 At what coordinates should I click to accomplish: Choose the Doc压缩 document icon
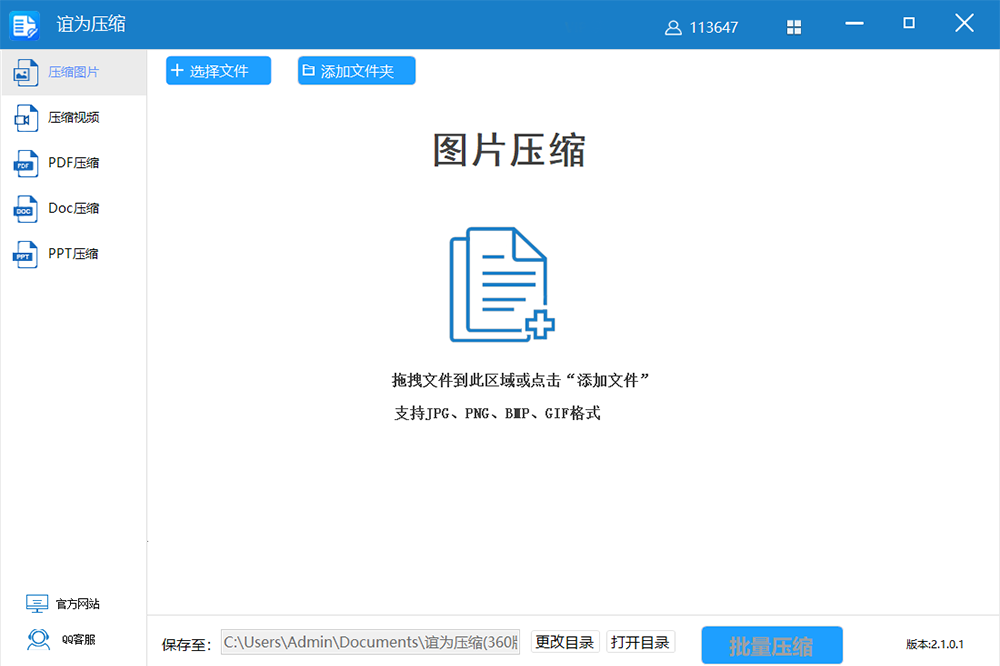pyautogui.click(x=25, y=209)
